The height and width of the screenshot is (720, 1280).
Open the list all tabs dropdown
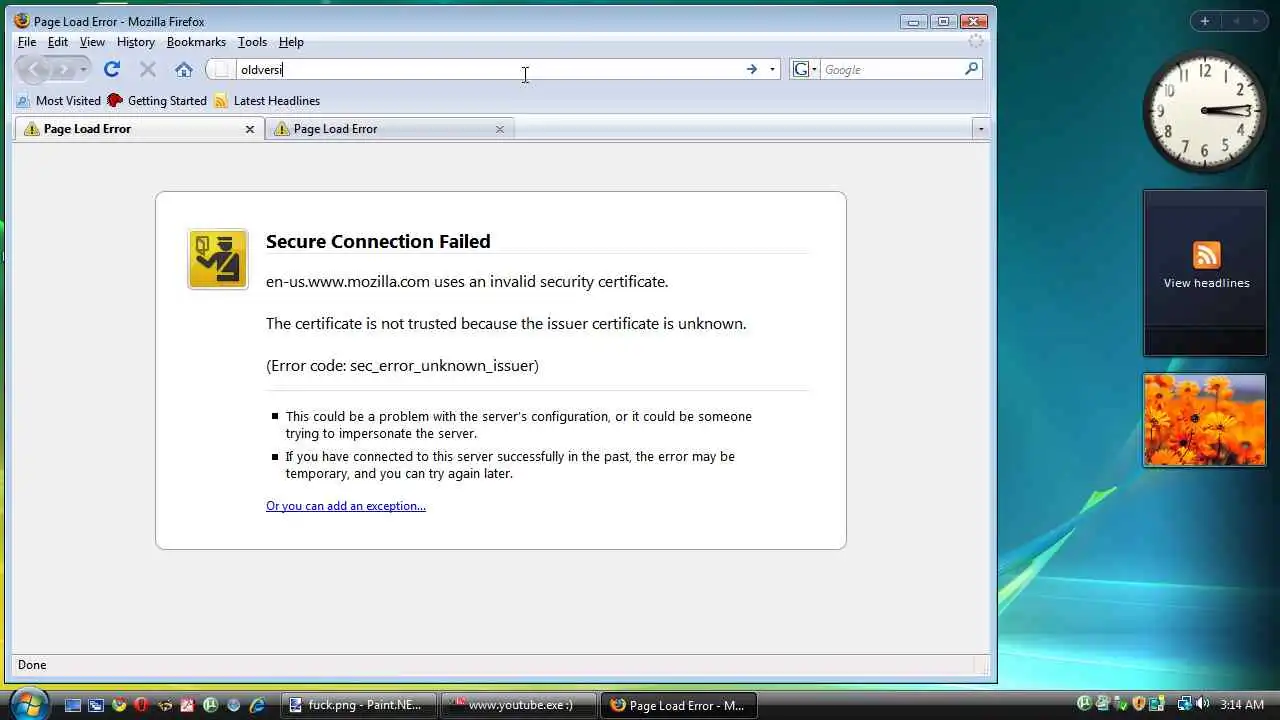pos(980,129)
